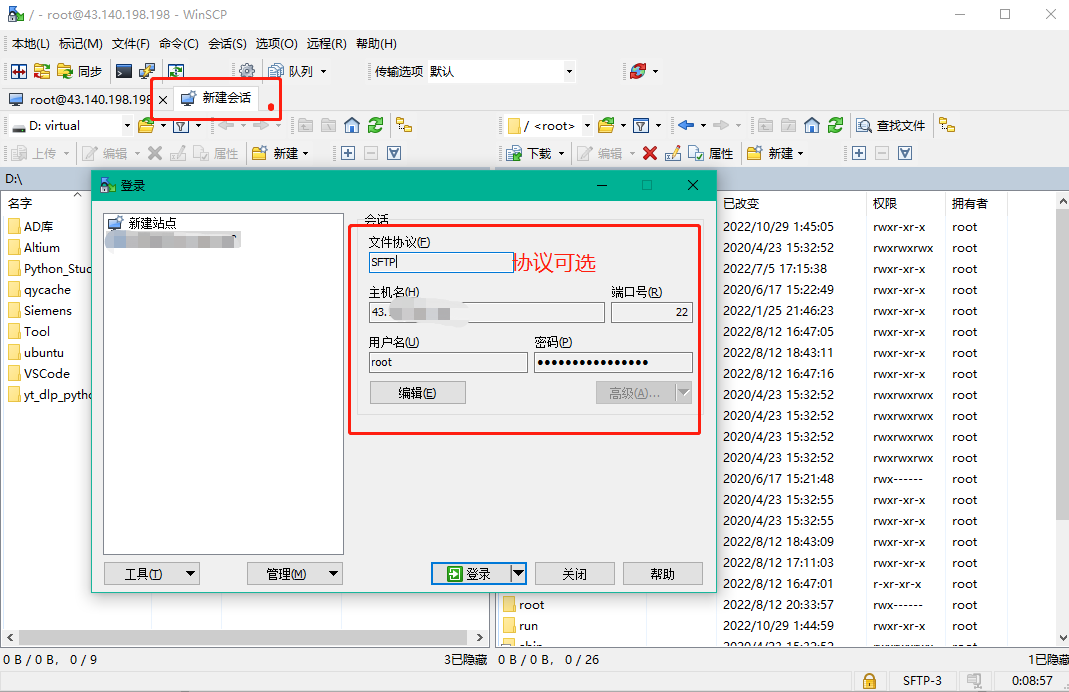Open the 文件协议 SFTP combo box
Screen dimensions: 1069x692
[x=441, y=262]
